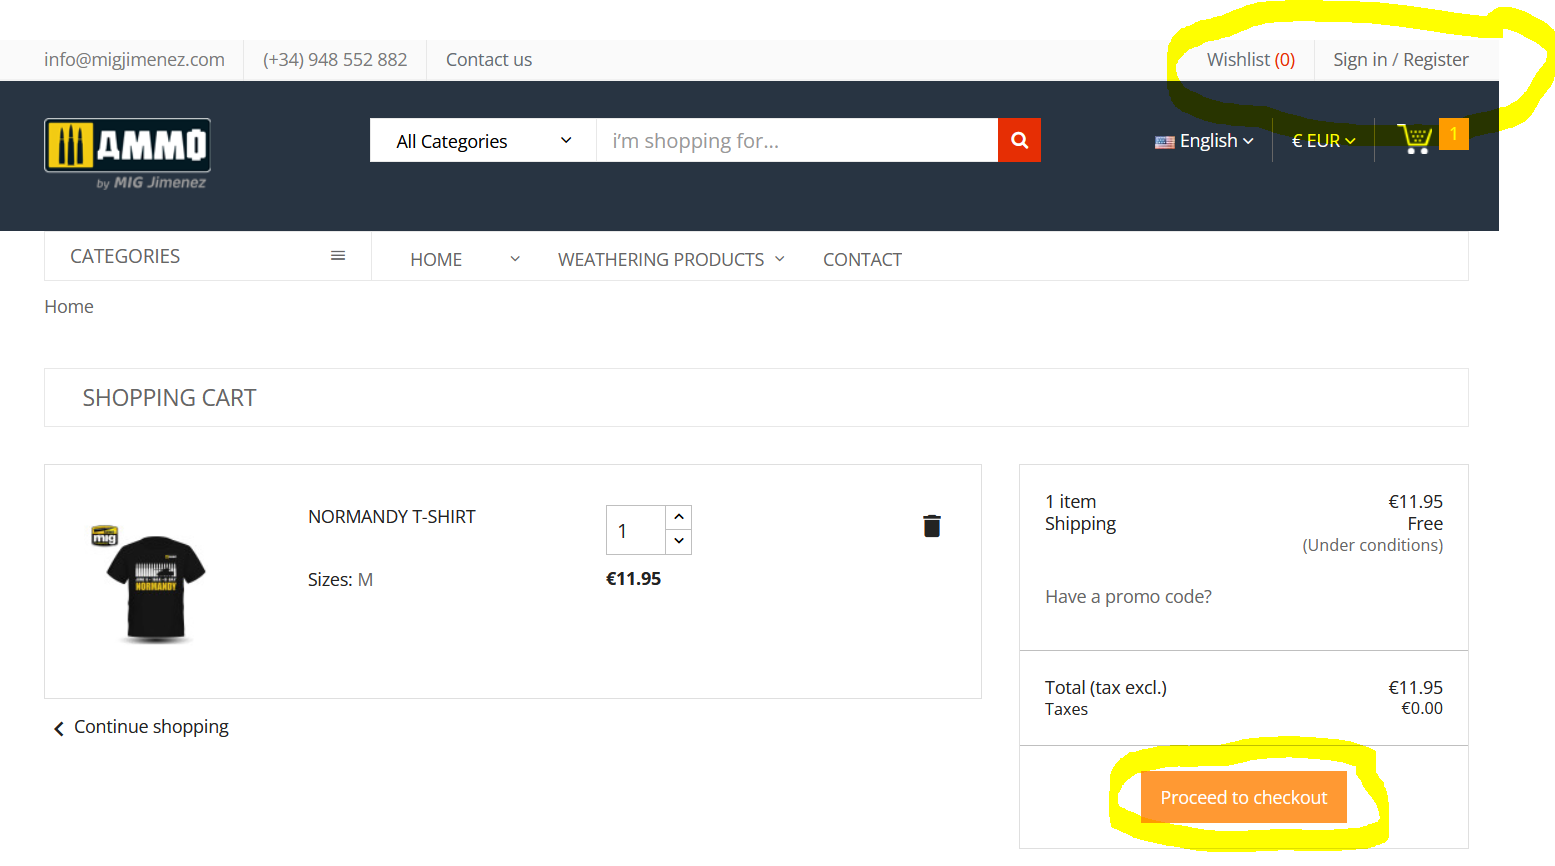1555x866 pixels.
Task: Click the (Under conditions) shipping note
Action: 1373,545
